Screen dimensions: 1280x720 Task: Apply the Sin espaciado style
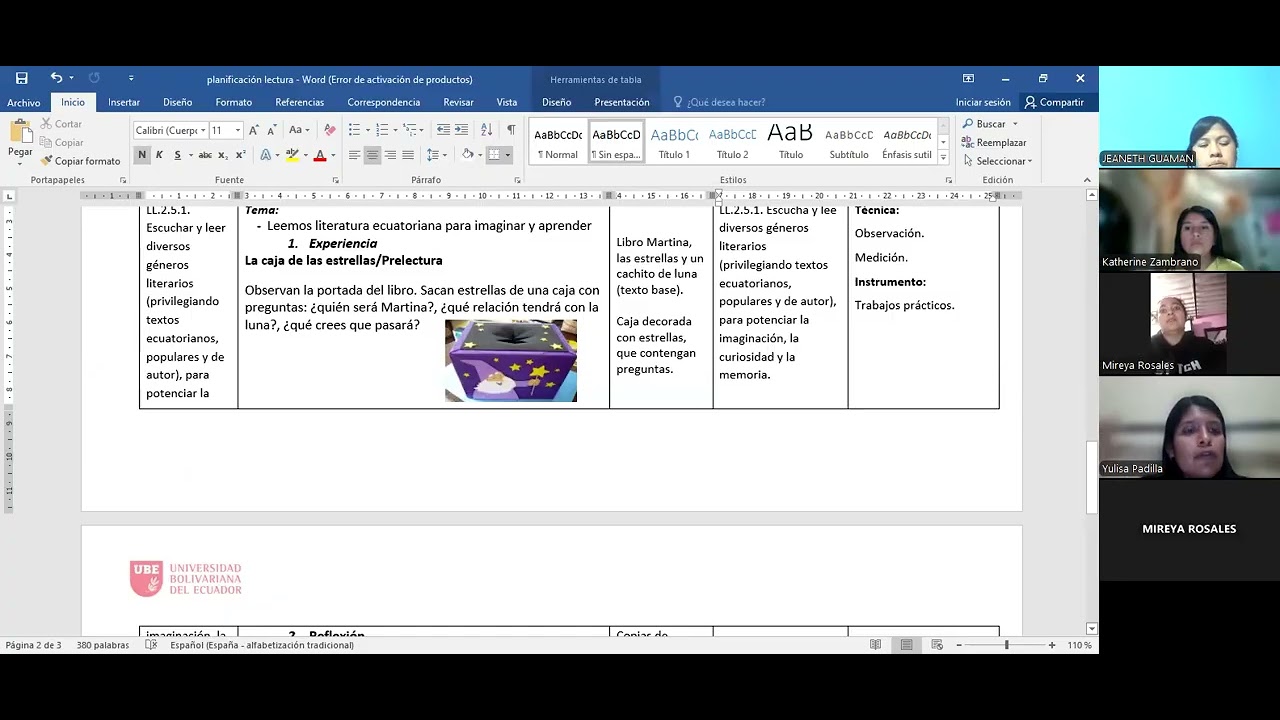(x=616, y=143)
